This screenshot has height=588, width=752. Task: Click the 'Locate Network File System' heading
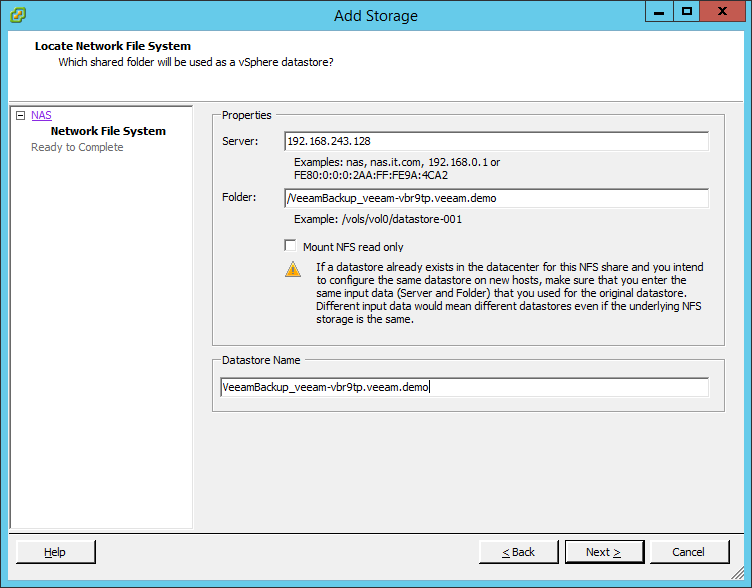(x=113, y=46)
